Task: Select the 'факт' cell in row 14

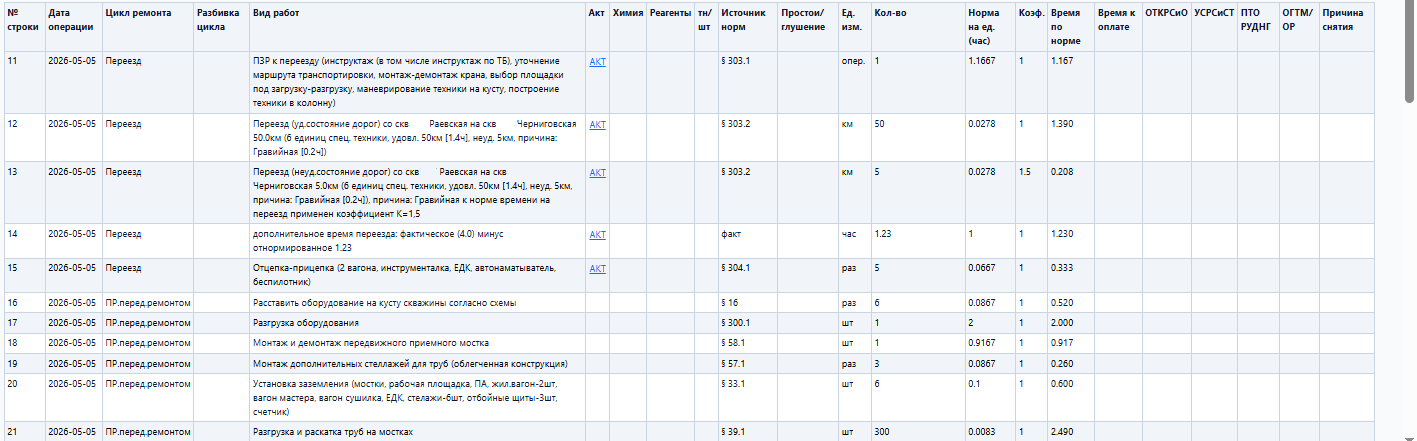Action: coord(747,241)
